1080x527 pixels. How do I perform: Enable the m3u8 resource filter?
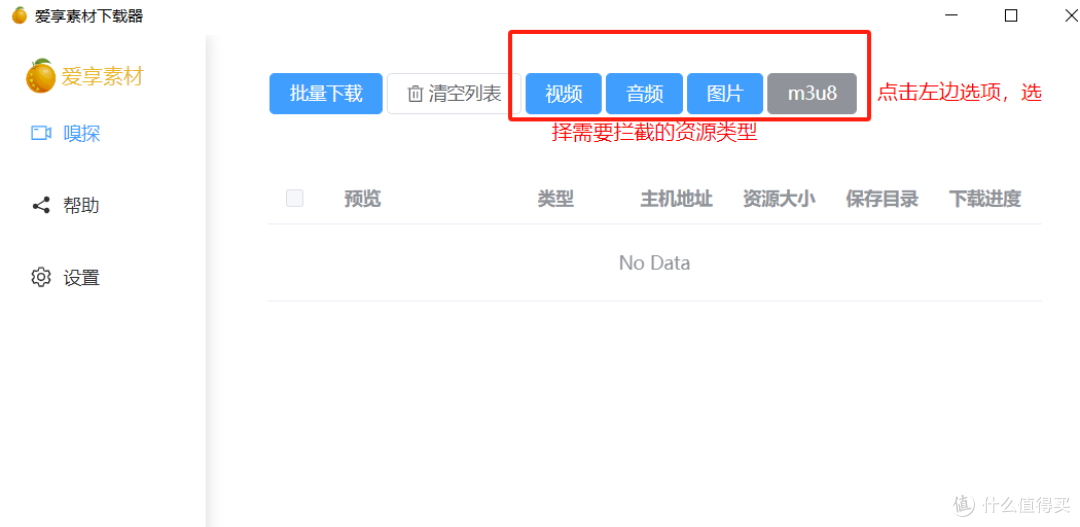pyautogui.click(x=812, y=94)
